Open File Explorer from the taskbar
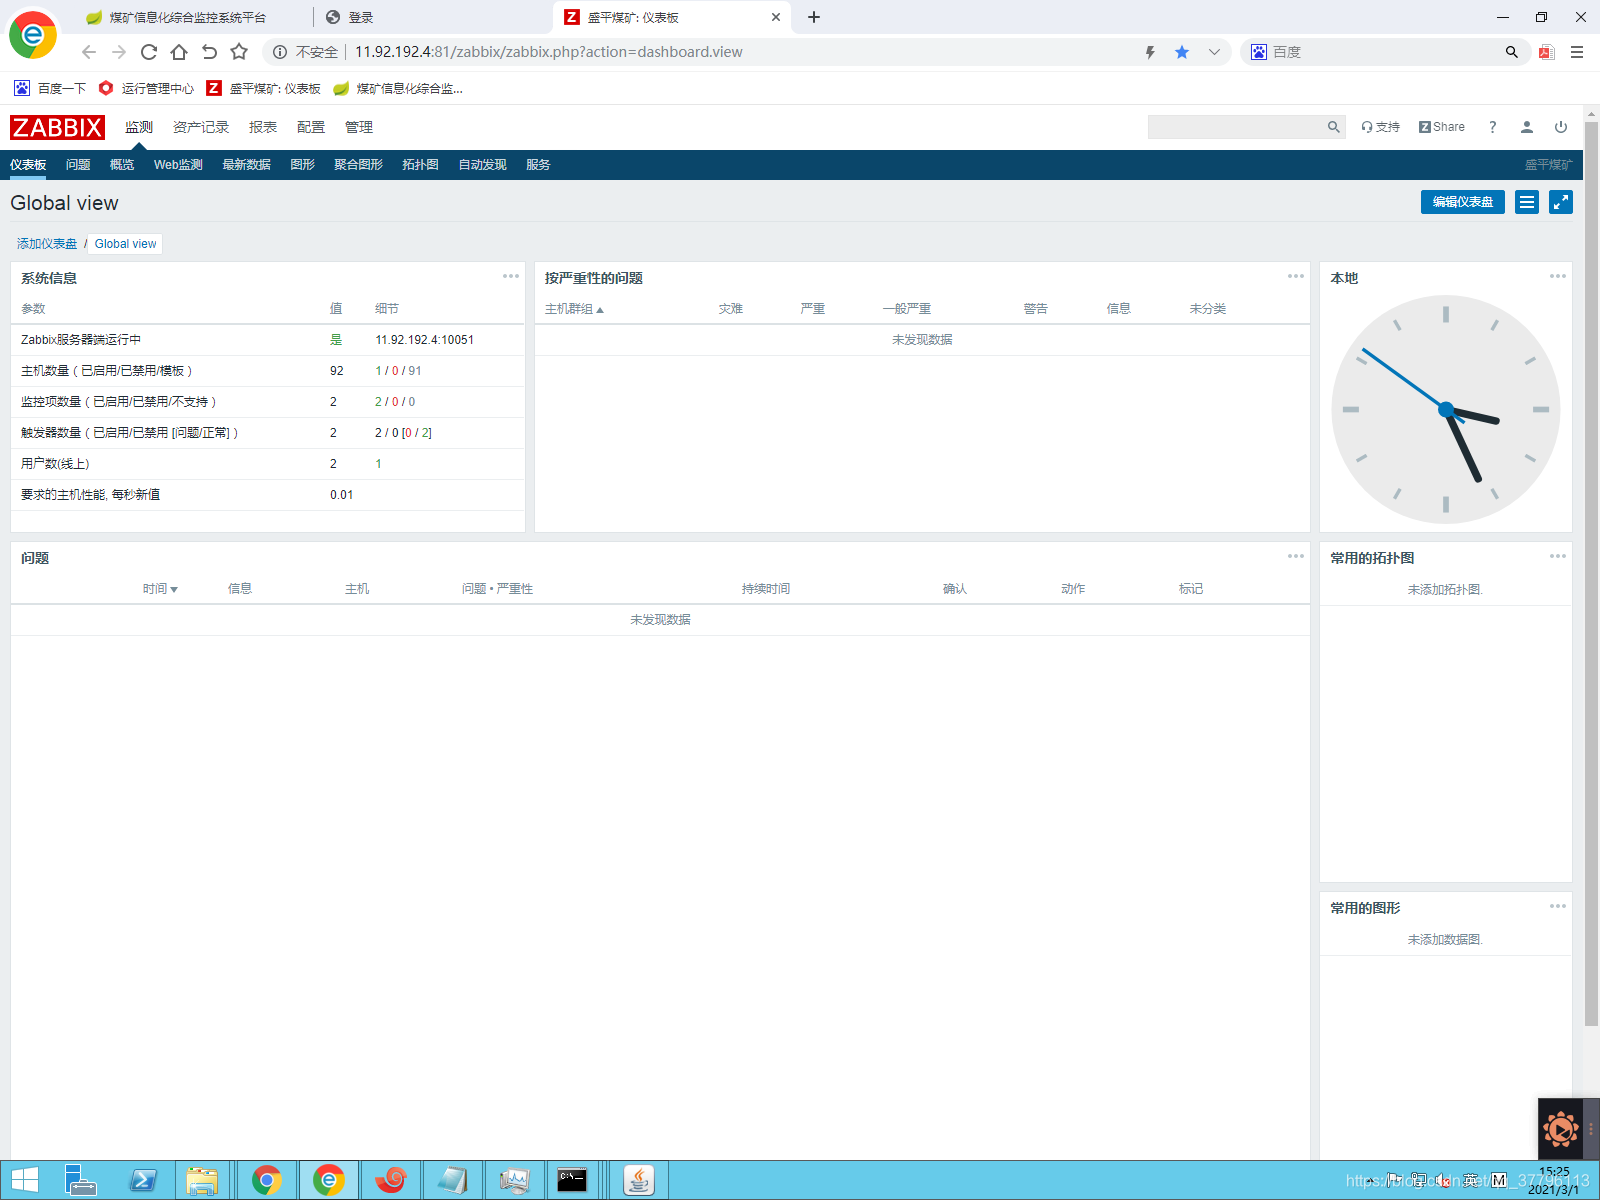 coord(202,1180)
